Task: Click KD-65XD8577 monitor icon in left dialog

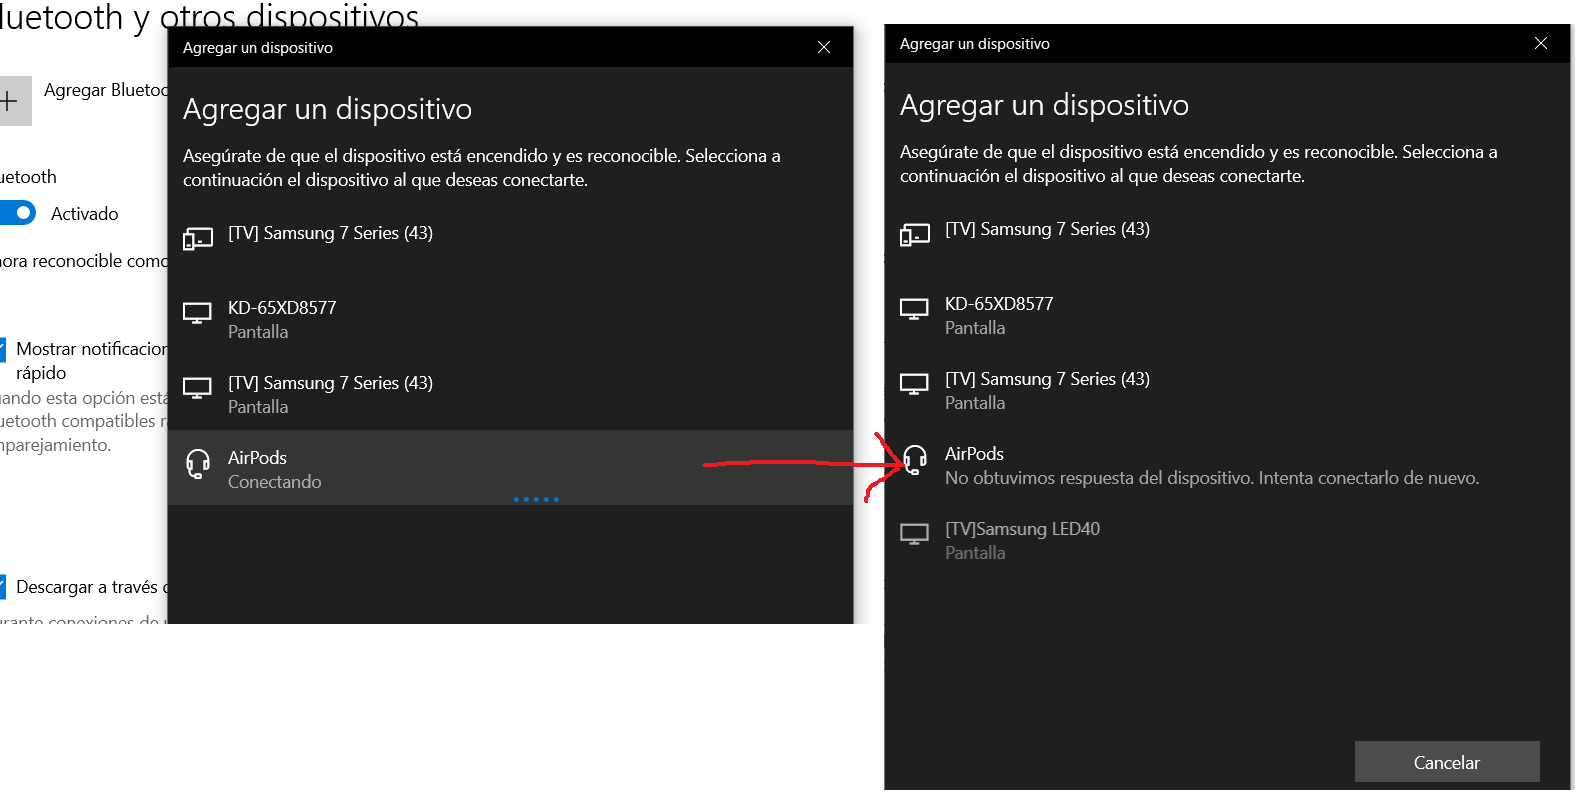Action: point(198,313)
